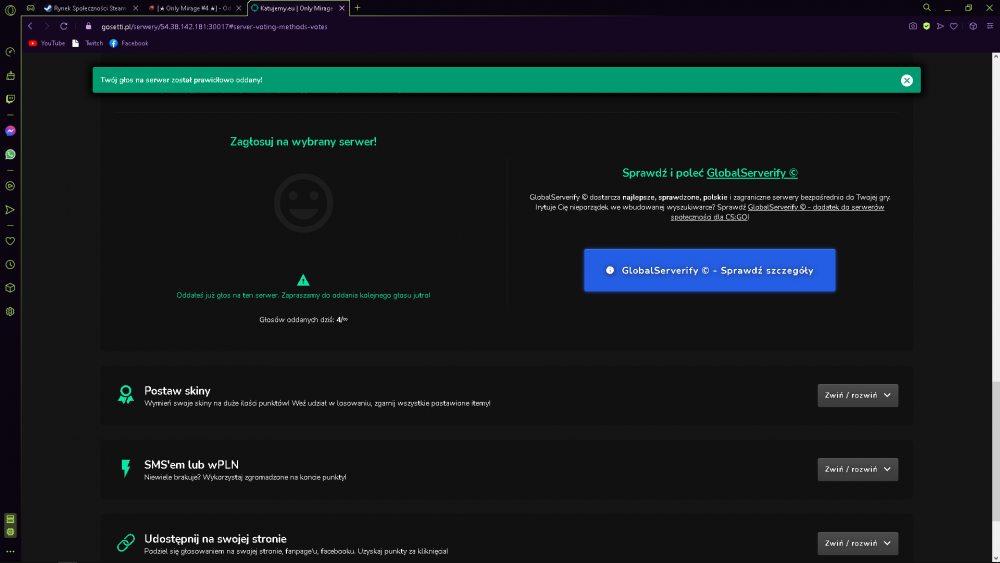Close the Only Mirage #4 tab

[239, 8]
